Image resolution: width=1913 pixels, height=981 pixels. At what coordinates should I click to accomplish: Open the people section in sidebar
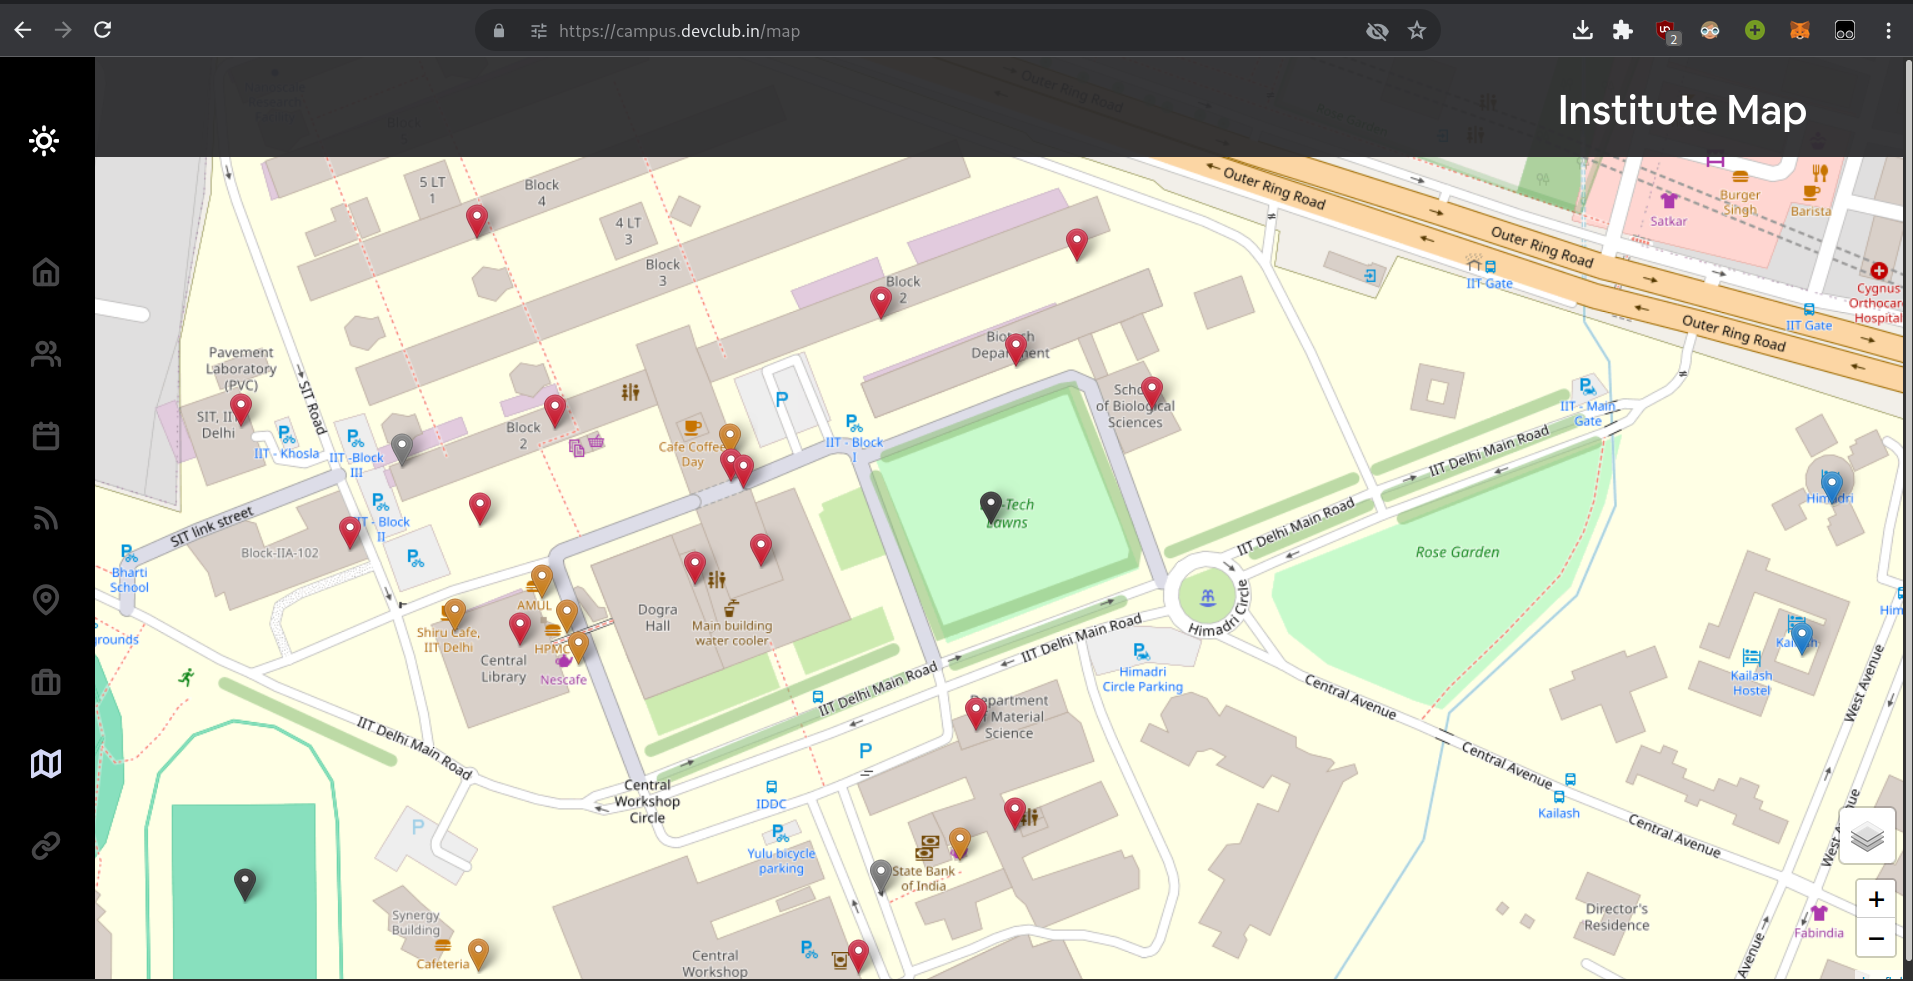coord(46,354)
